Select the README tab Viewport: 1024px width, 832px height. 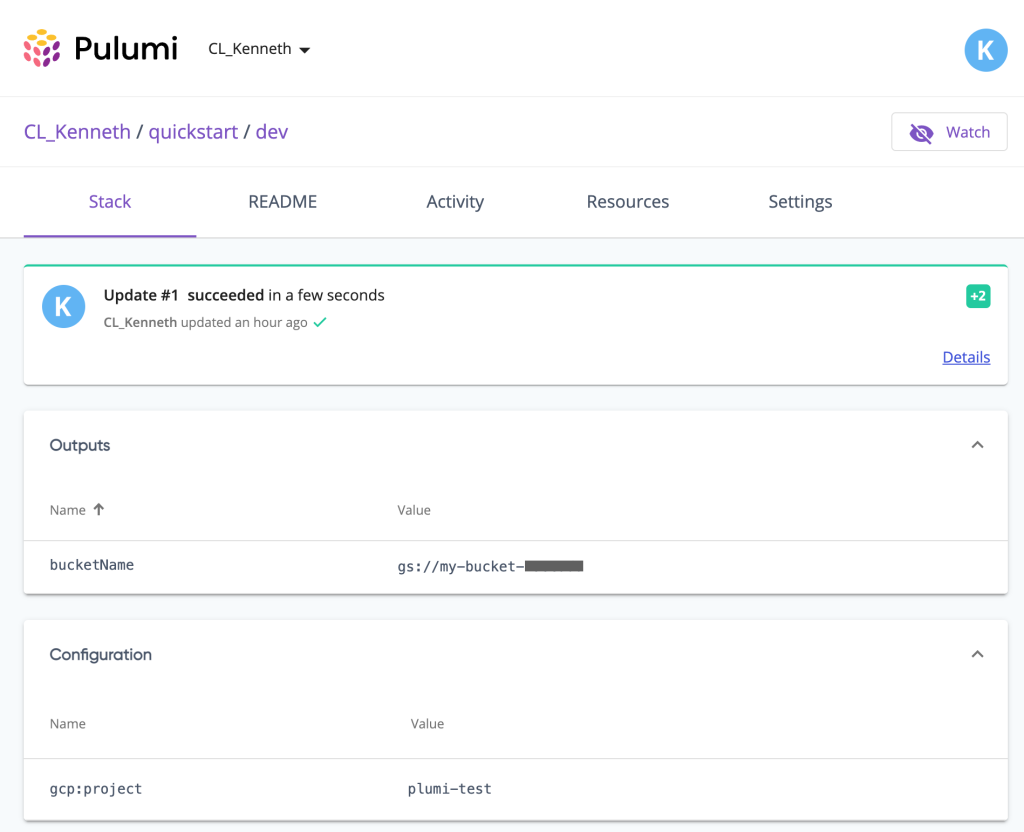(282, 201)
